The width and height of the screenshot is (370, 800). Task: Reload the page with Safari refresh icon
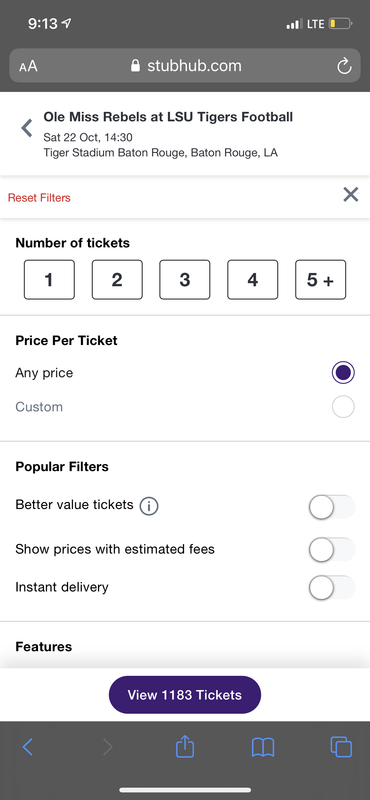point(344,66)
